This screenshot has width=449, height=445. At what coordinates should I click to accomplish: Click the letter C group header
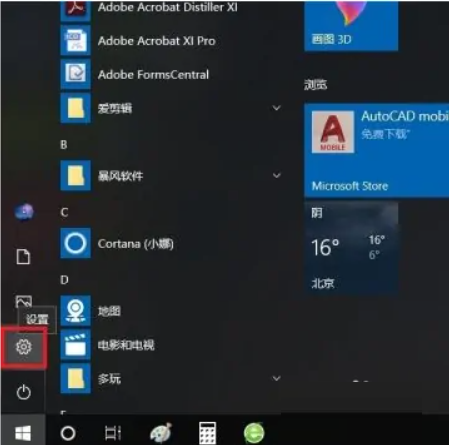64,212
